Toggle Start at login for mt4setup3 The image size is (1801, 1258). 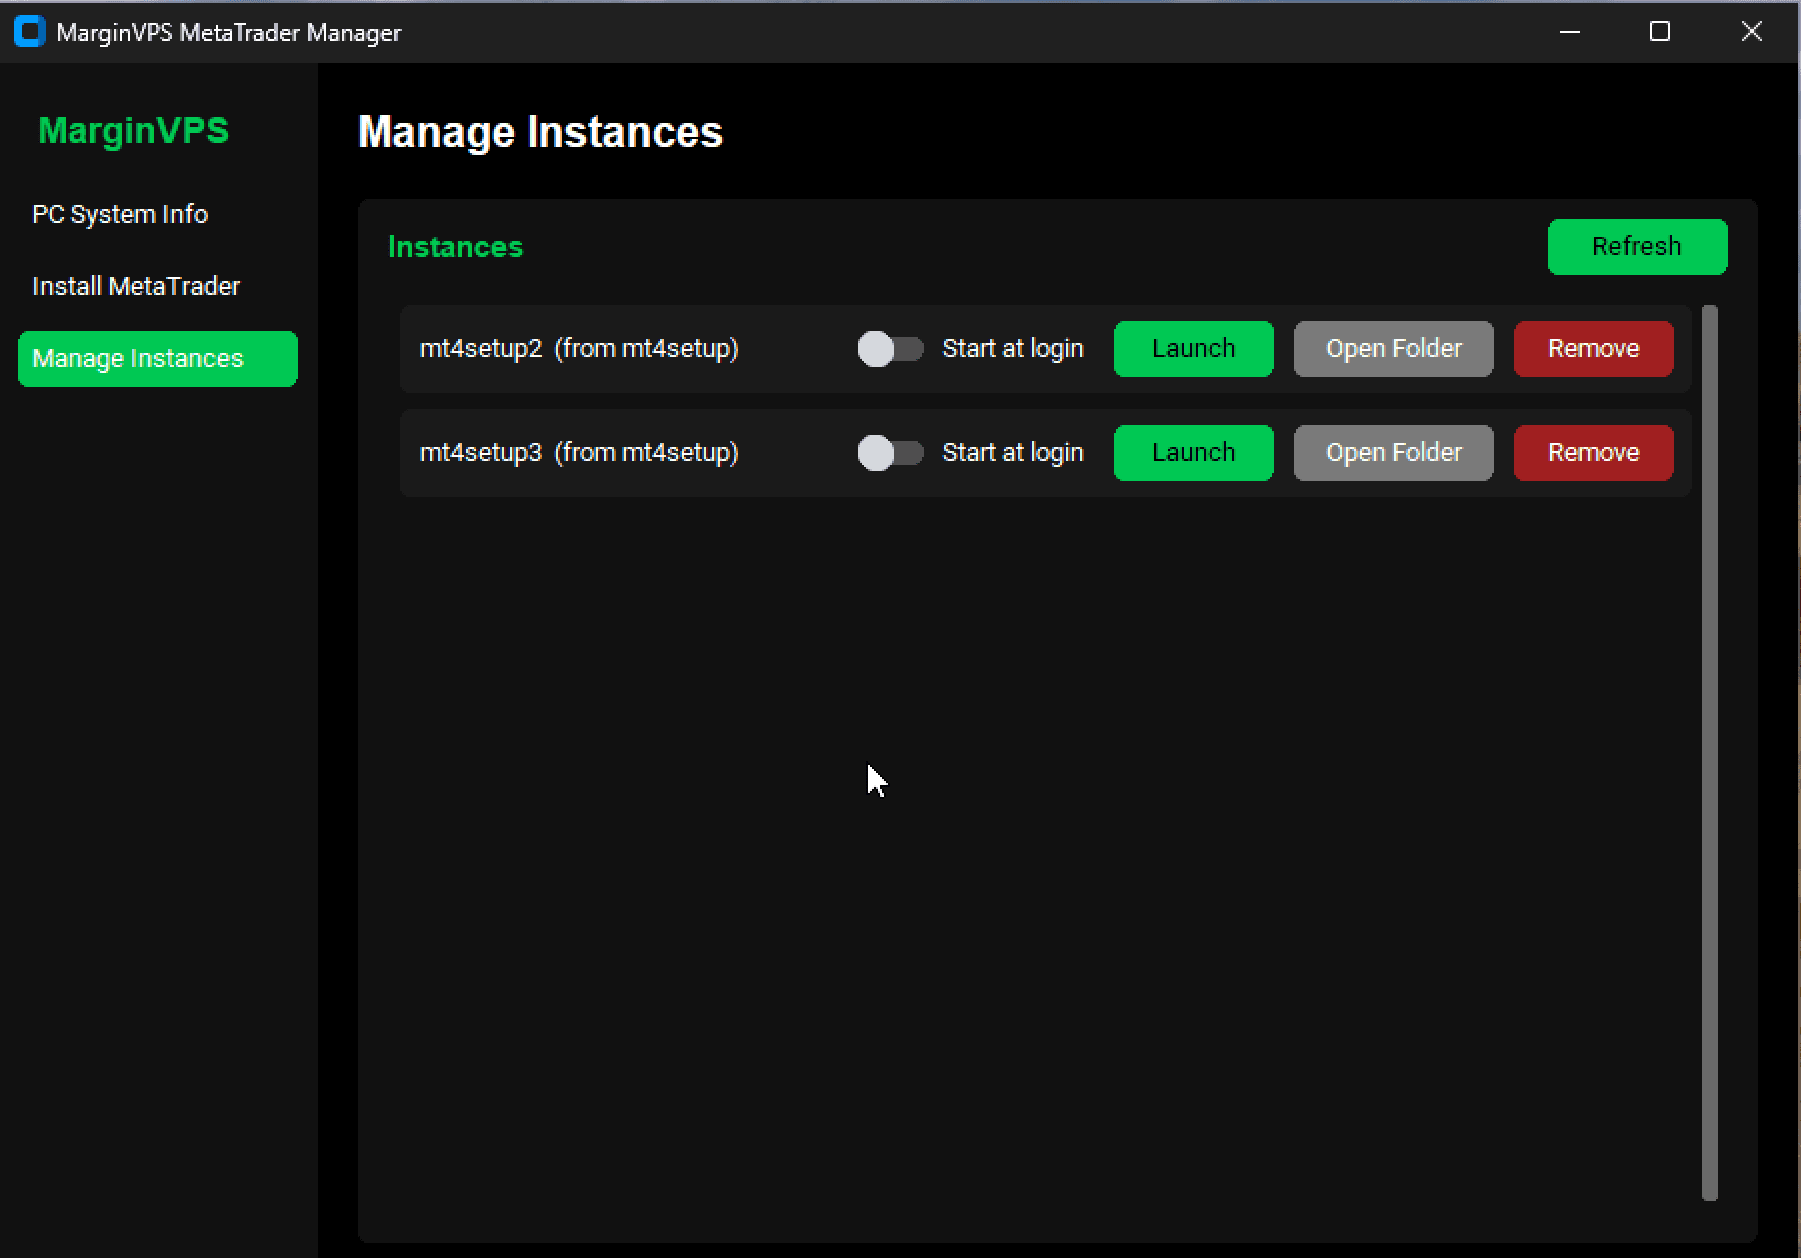(x=890, y=453)
